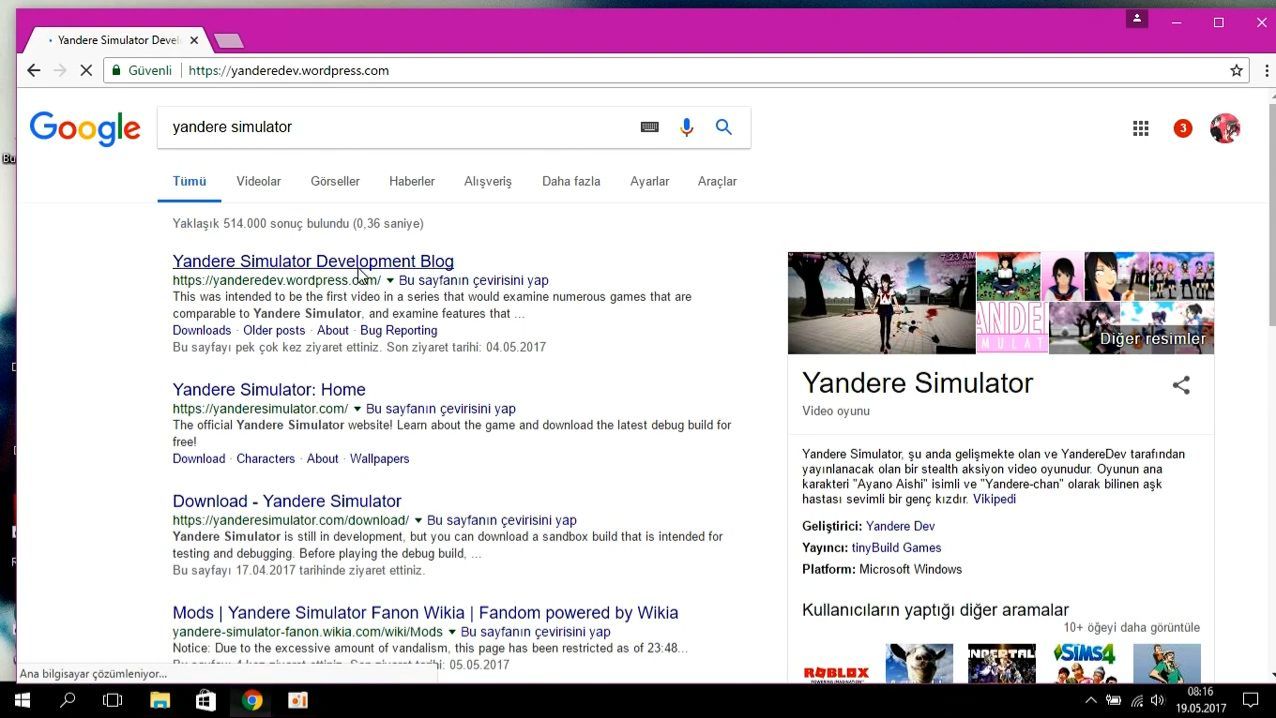Expand dropdown arrow next to yanderedev.wordpress.com
1276x718 pixels.
coord(391,280)
